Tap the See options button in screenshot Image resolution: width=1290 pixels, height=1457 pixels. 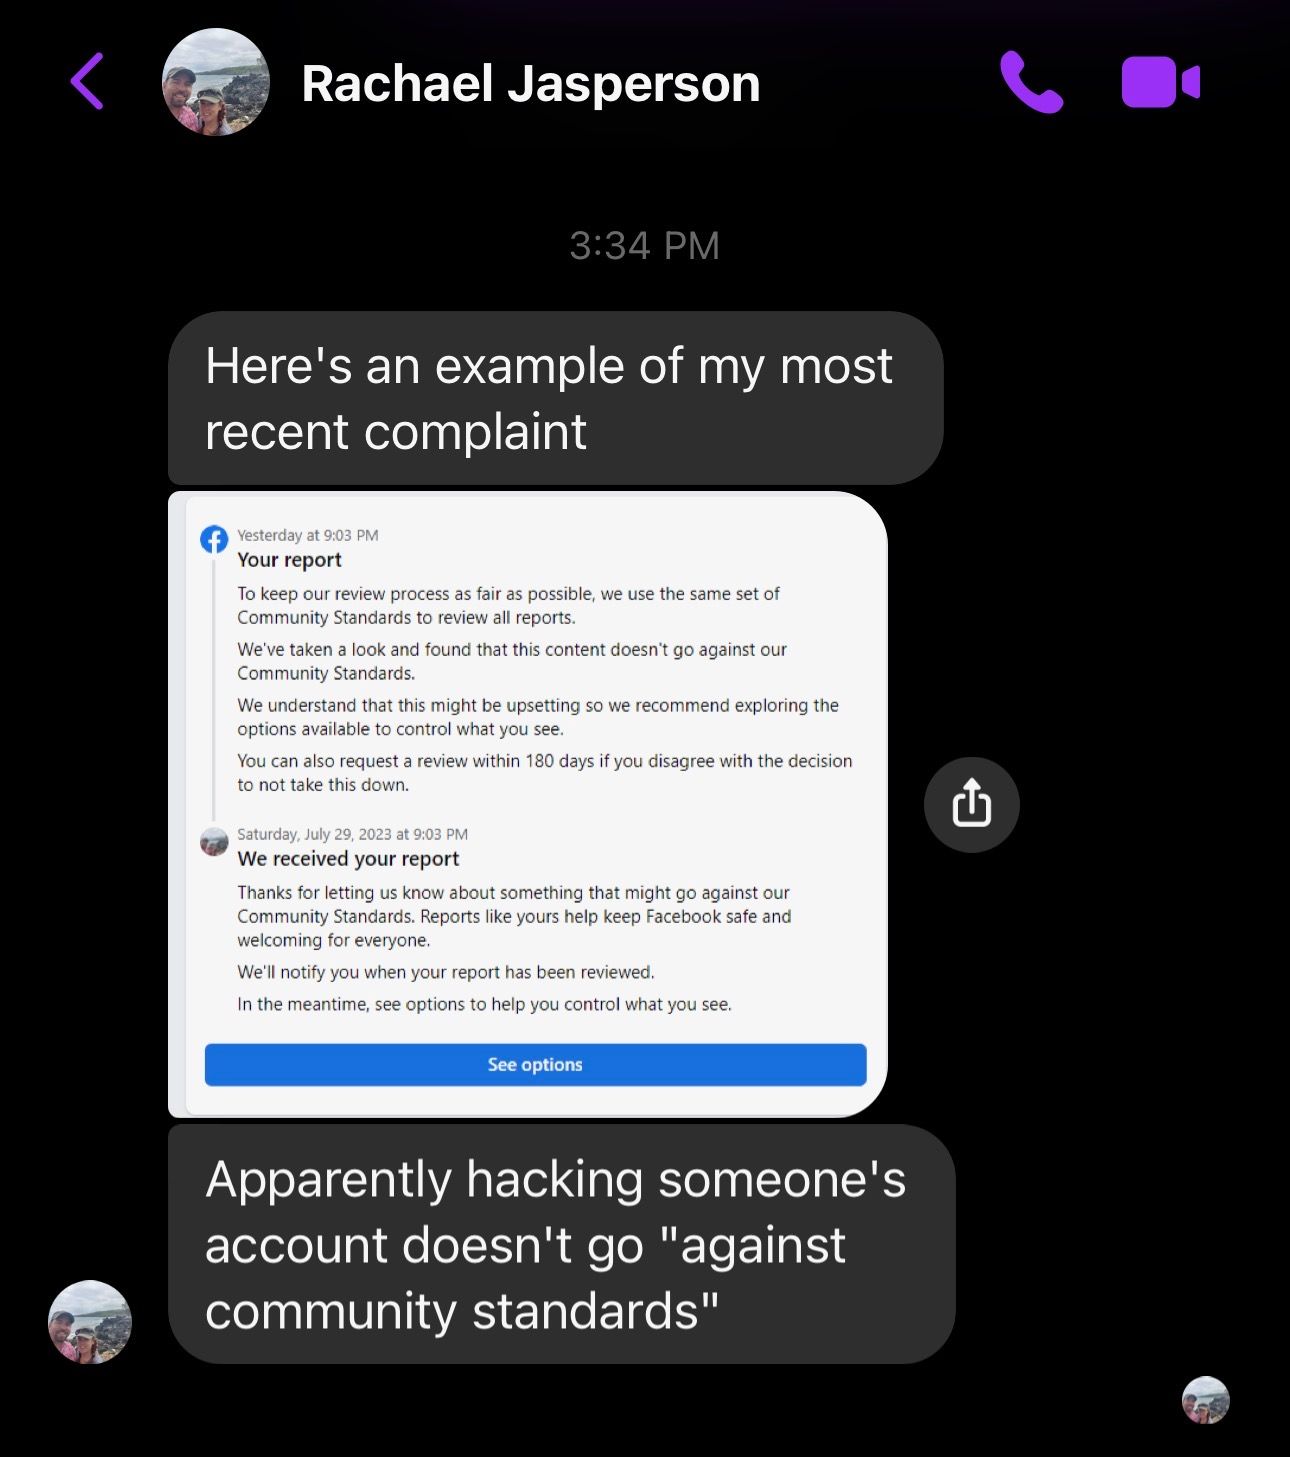point(535,1065)
